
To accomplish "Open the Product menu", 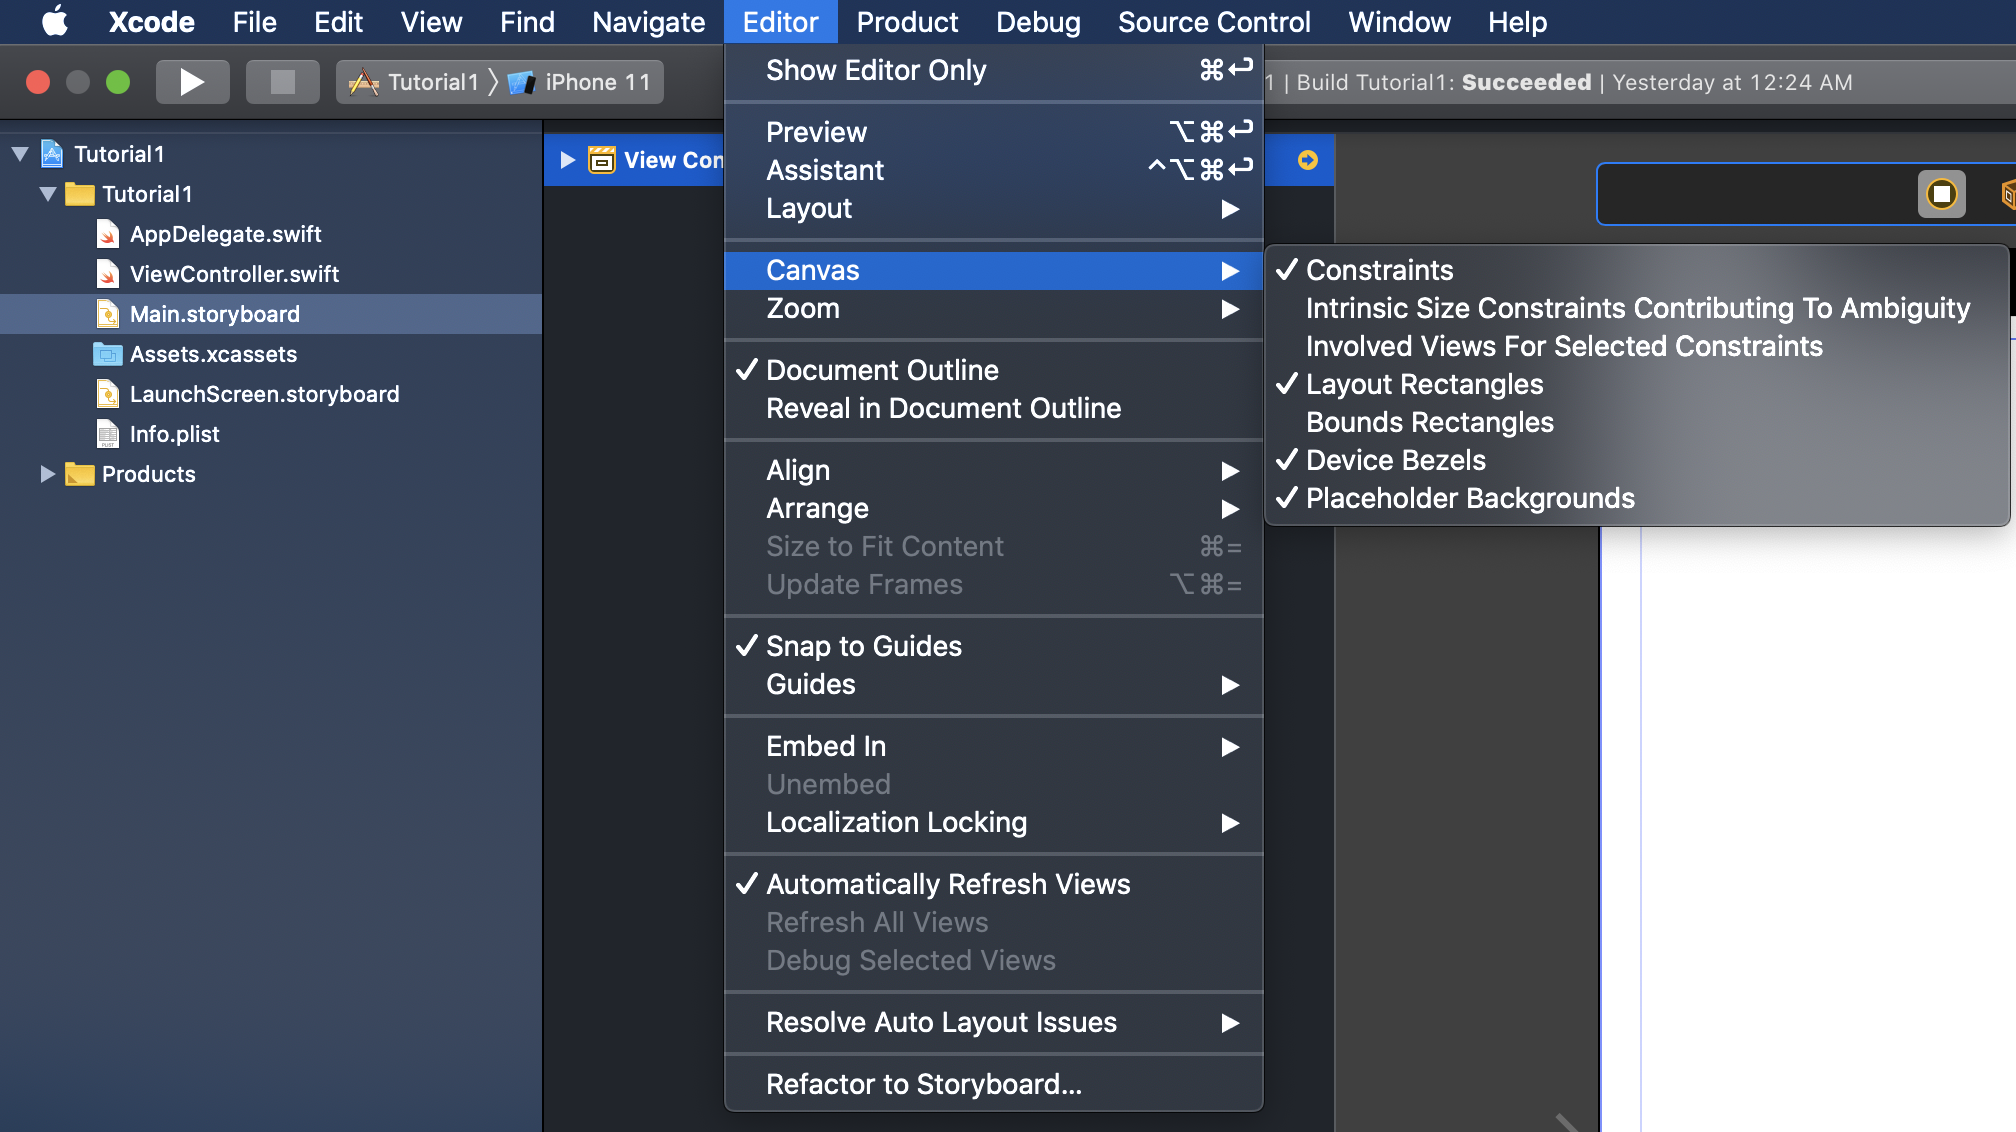I will coord(907,21).
